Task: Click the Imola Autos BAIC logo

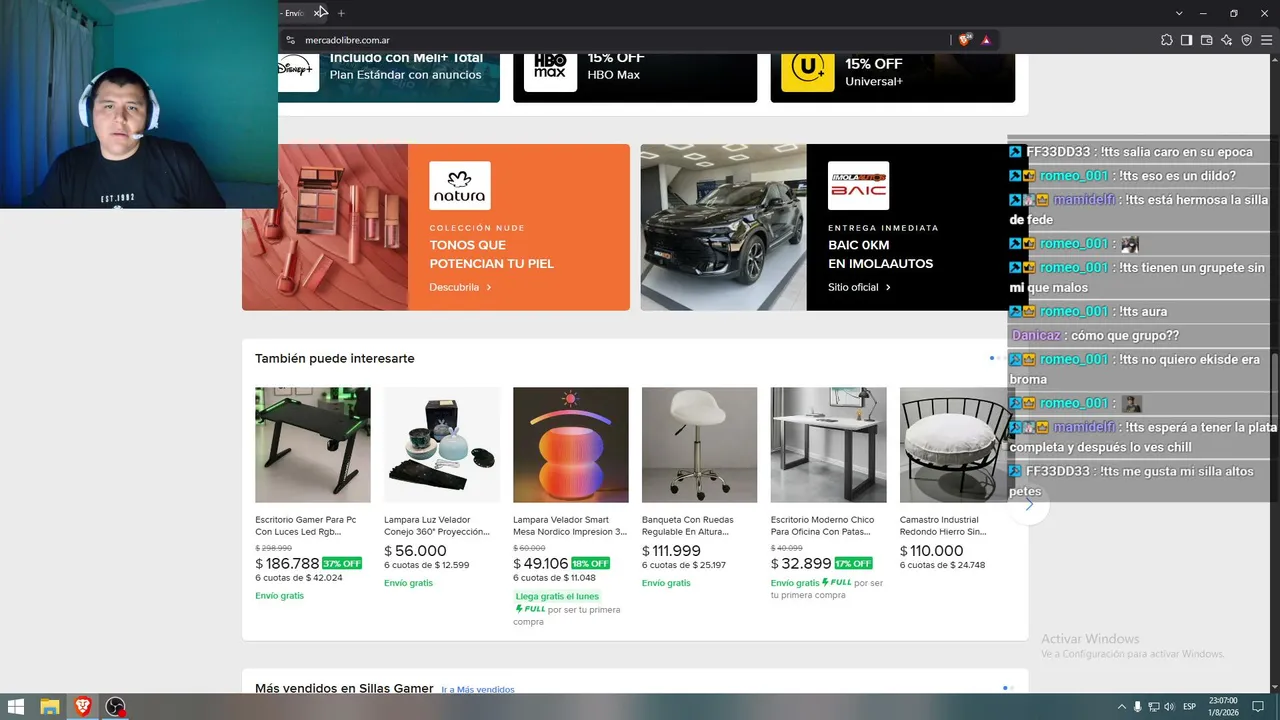Action: click(858, 185)
